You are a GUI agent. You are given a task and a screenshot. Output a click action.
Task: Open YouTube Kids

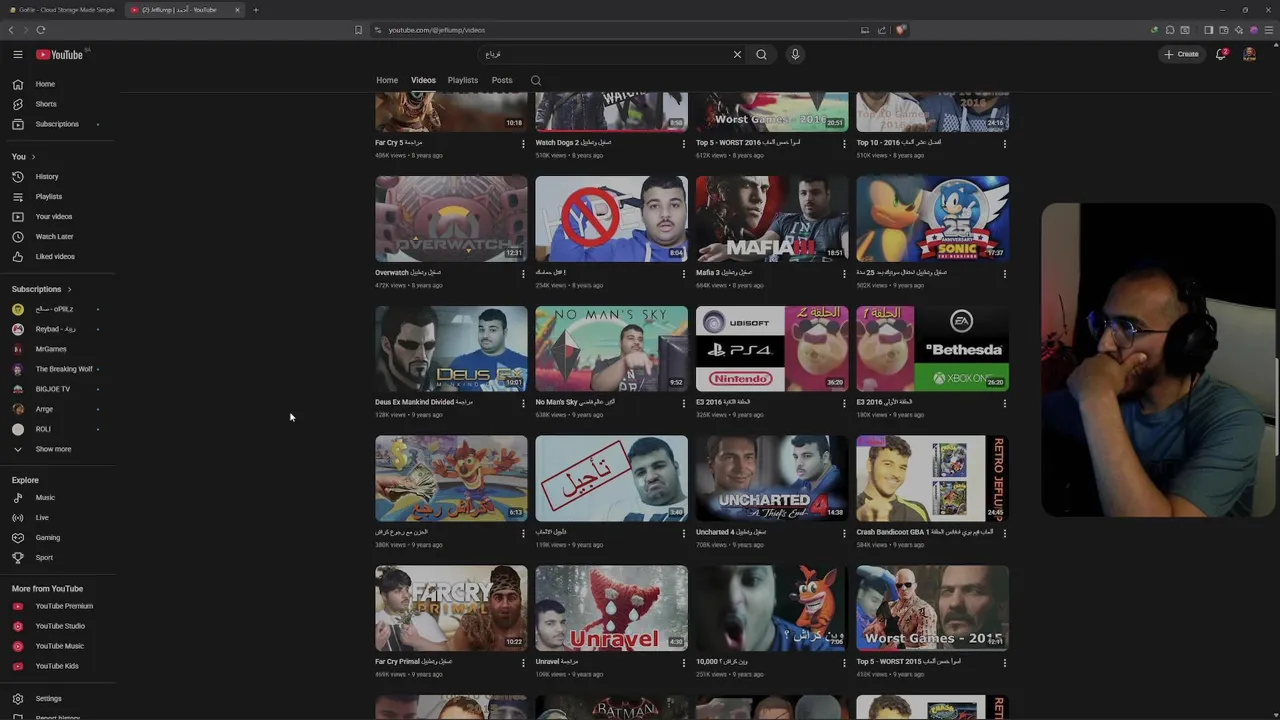click(57, 666)
